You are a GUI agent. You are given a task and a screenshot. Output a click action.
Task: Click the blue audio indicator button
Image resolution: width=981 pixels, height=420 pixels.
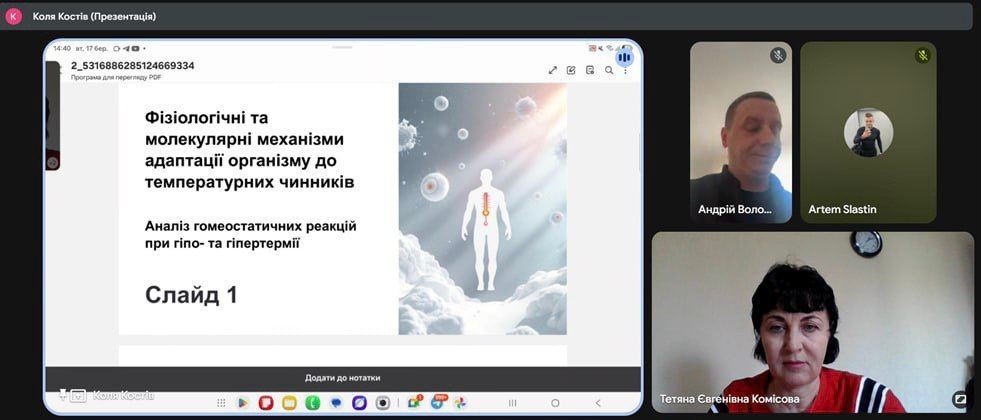(624, 57)
